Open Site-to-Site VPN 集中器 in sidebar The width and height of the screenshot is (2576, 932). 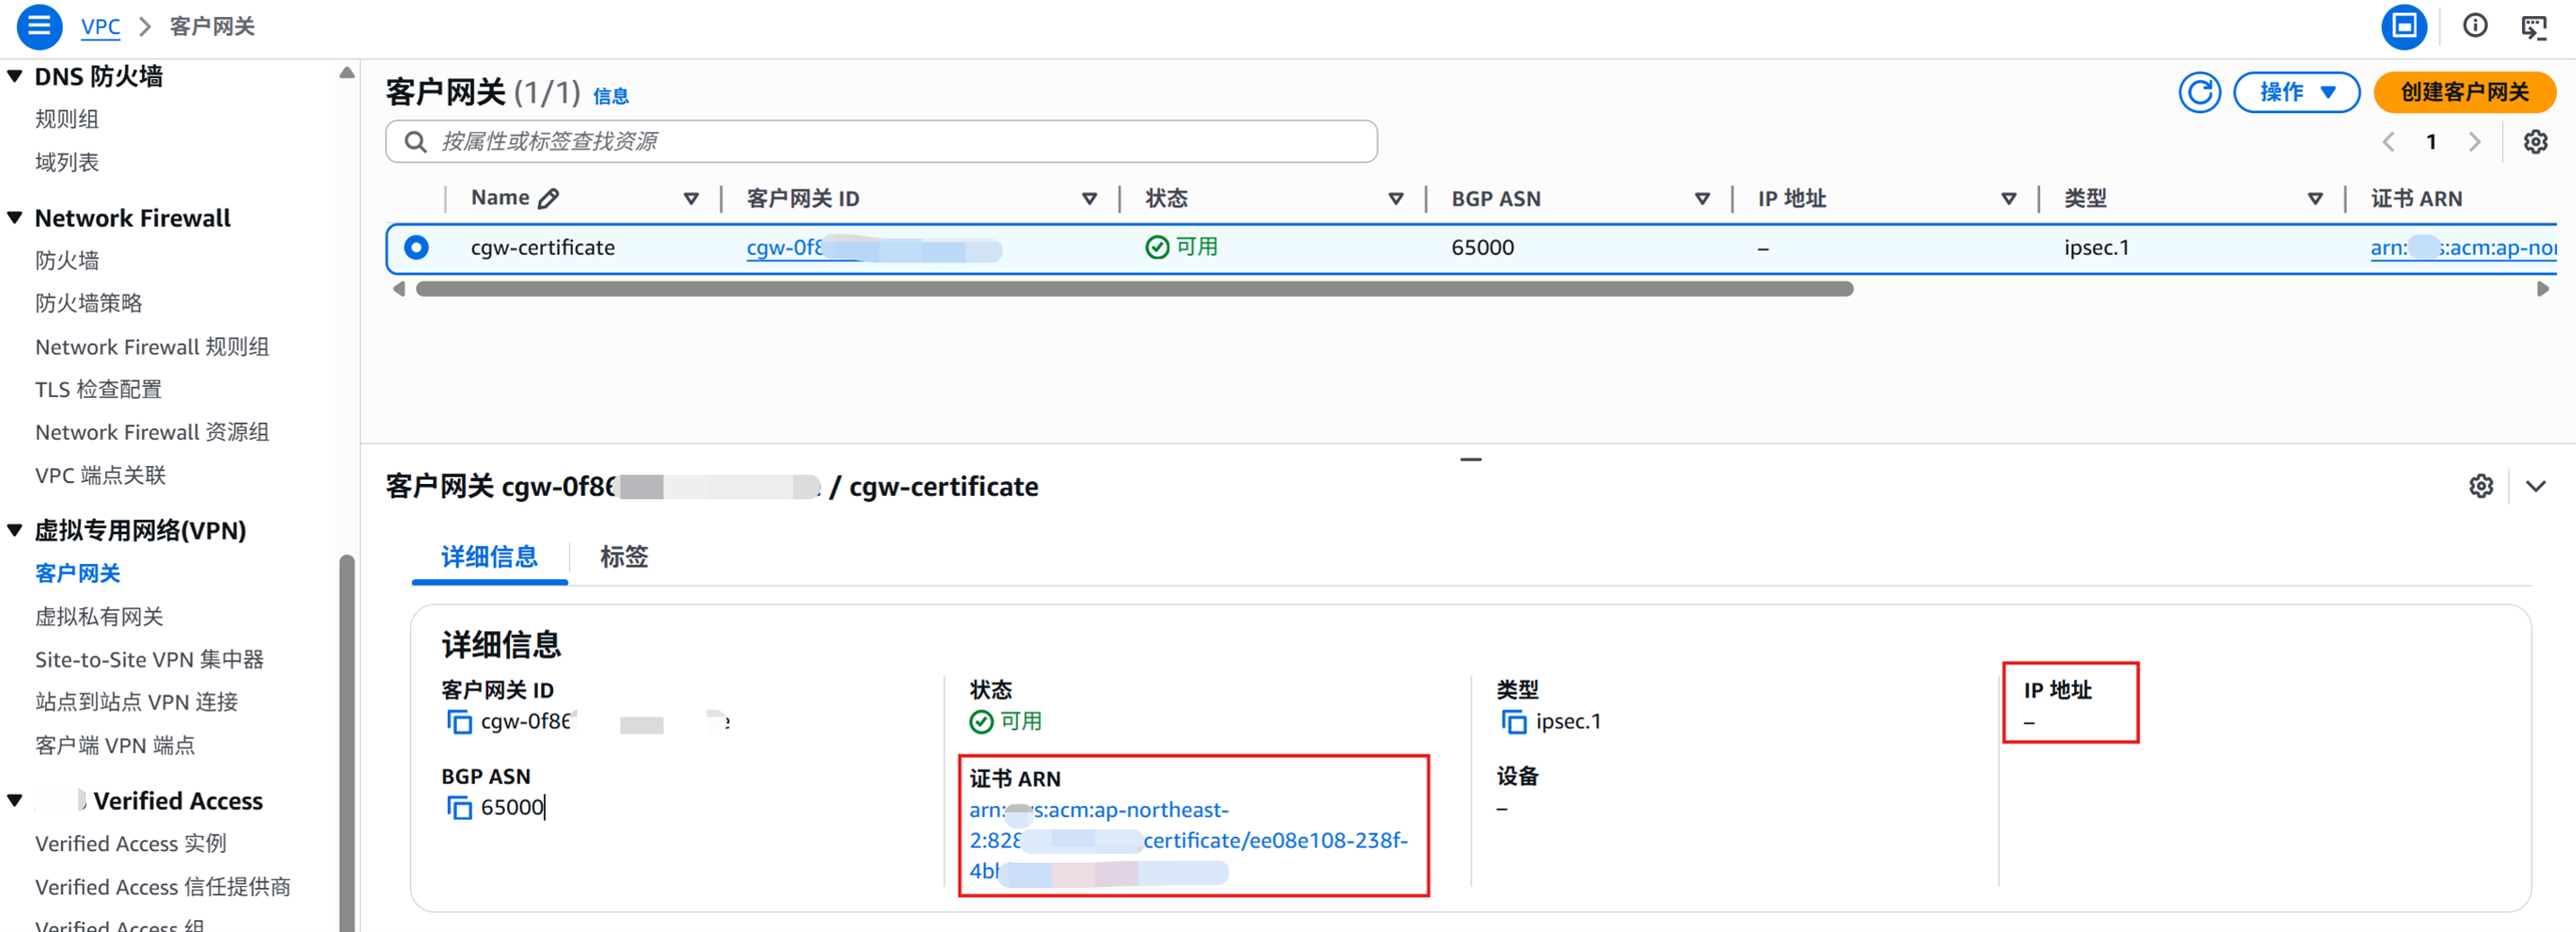click(149, 659)
